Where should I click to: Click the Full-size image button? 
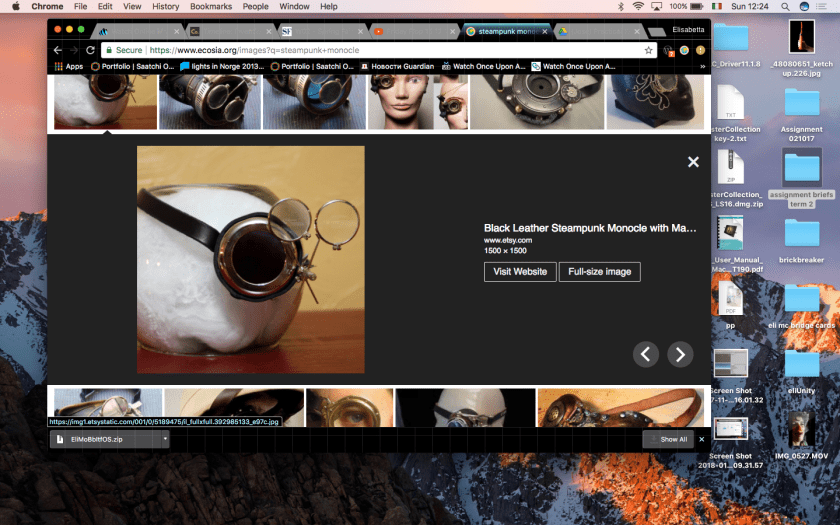599,272
